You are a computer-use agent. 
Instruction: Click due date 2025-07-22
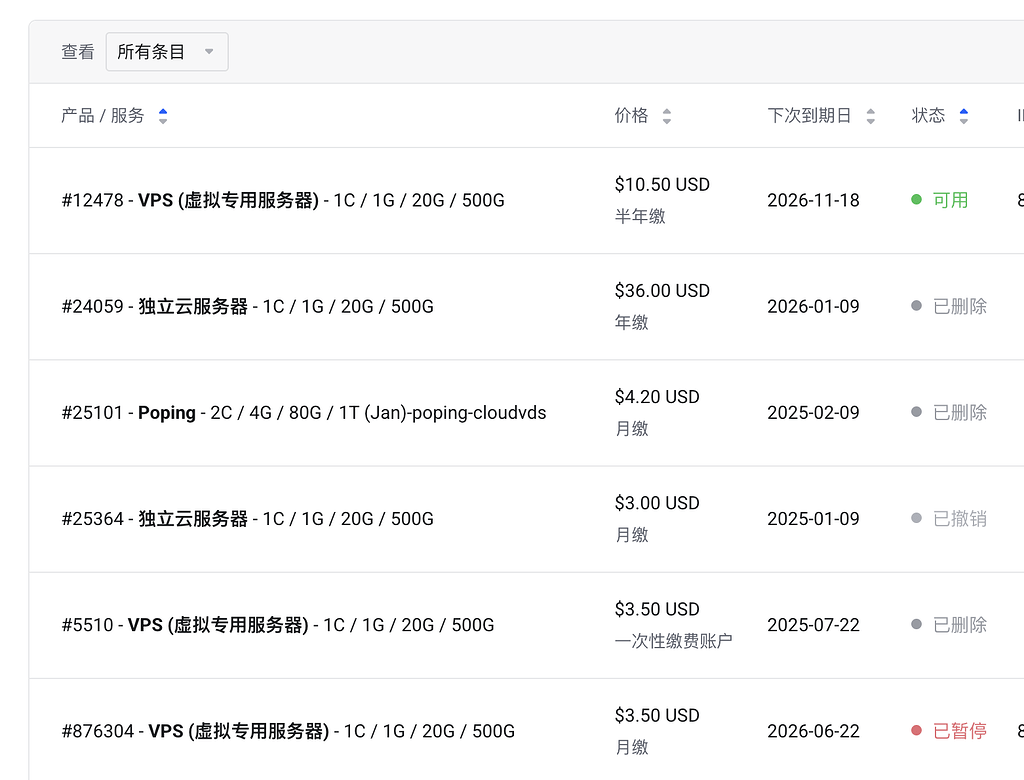click(x=813, y=625)
